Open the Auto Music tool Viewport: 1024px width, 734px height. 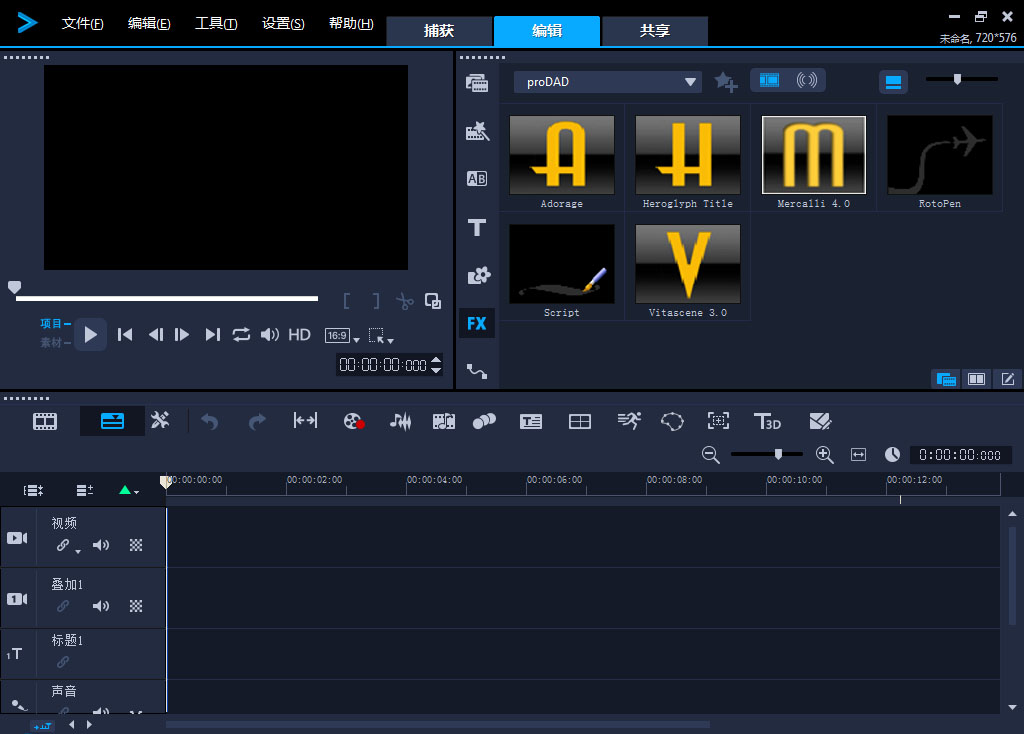443,421
